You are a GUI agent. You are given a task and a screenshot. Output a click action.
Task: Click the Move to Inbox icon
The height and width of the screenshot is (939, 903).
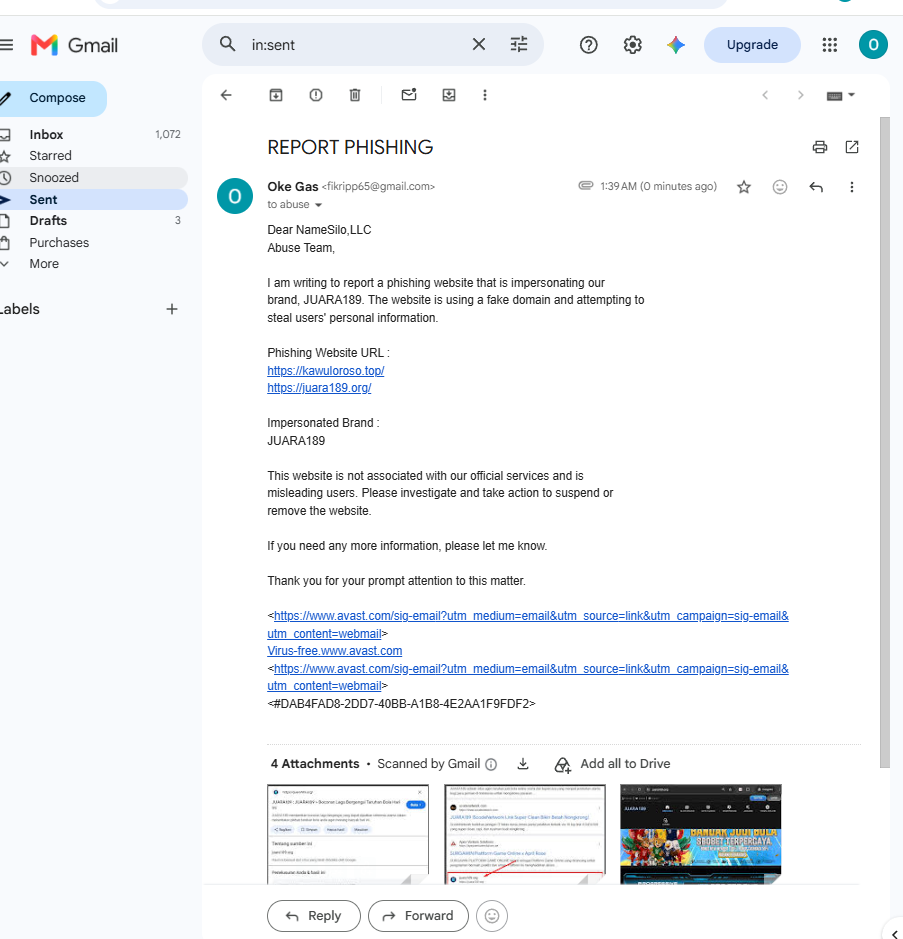pos(449,95)
